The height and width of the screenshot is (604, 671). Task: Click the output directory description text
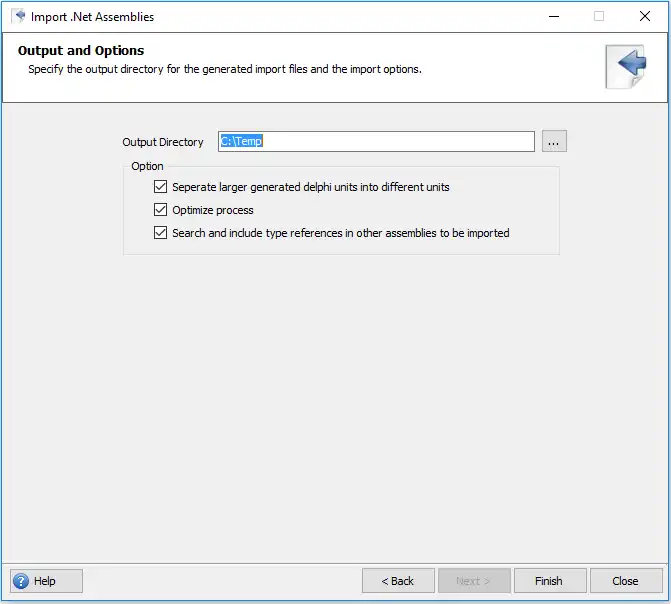point(225,69)
